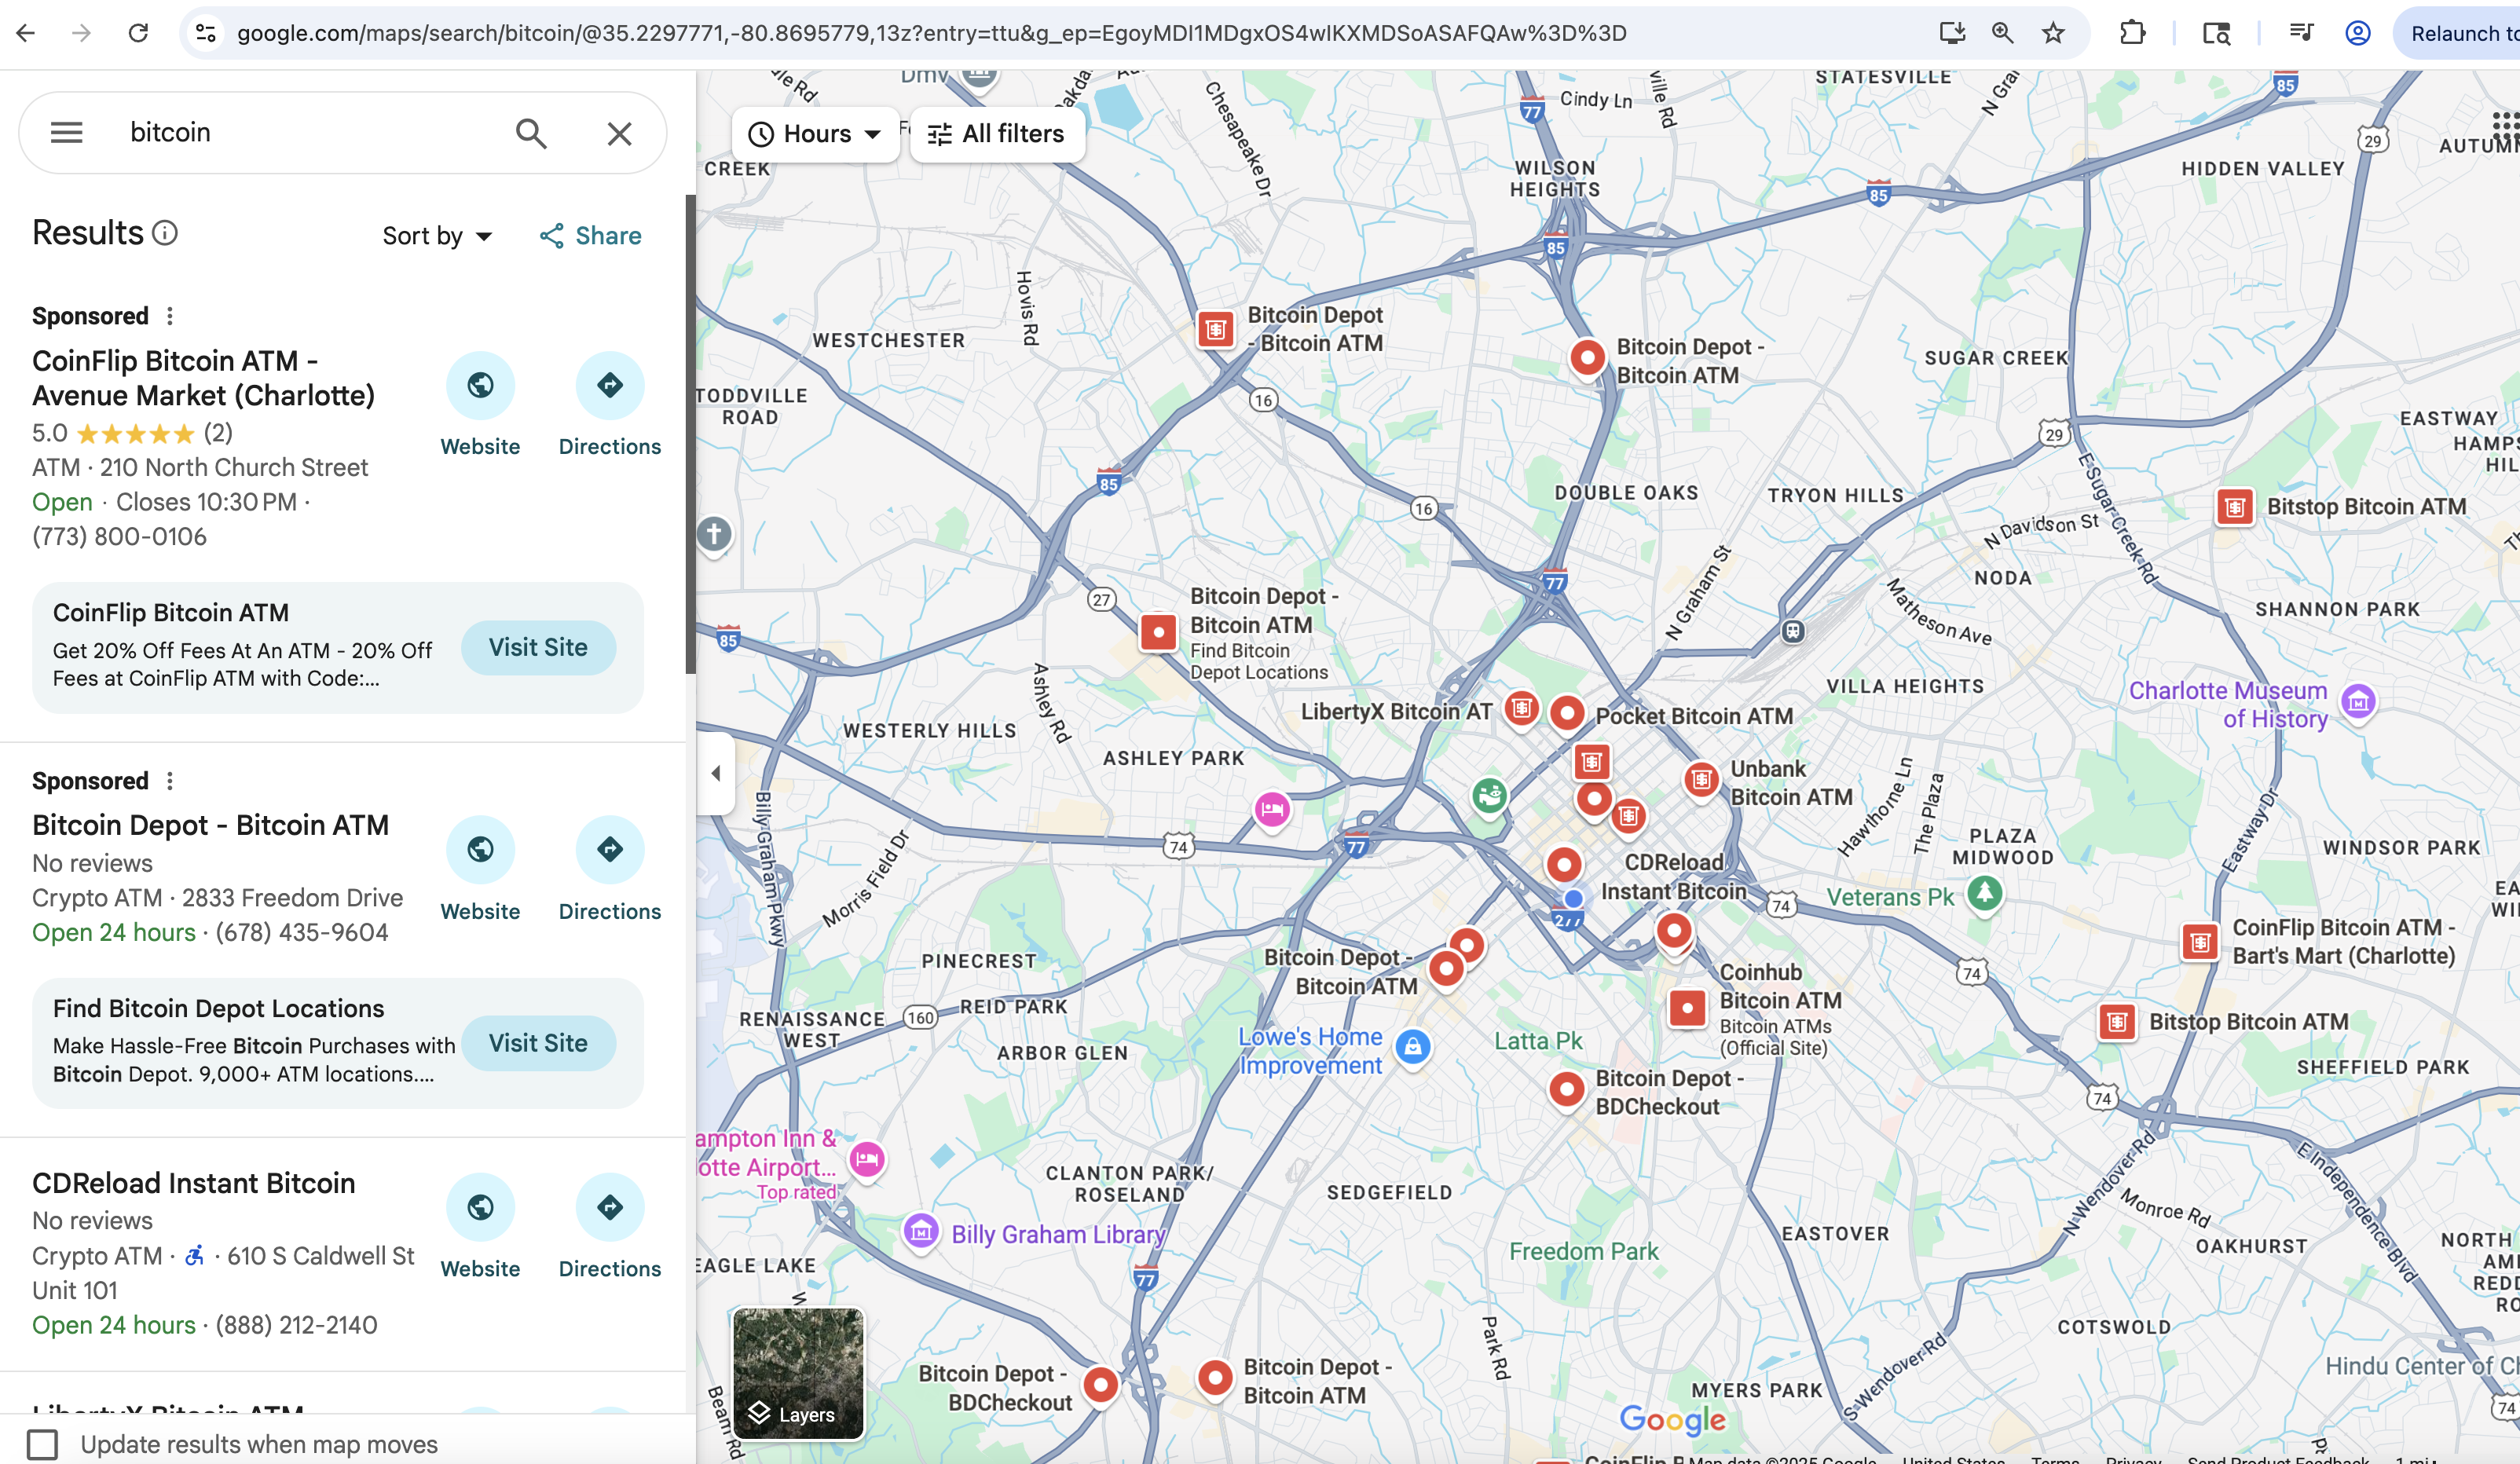
Task: Get Directions to CoinFlip Bitcoin ATM Avenue Market
Action: pyautogui.click(x=610, y=405)
